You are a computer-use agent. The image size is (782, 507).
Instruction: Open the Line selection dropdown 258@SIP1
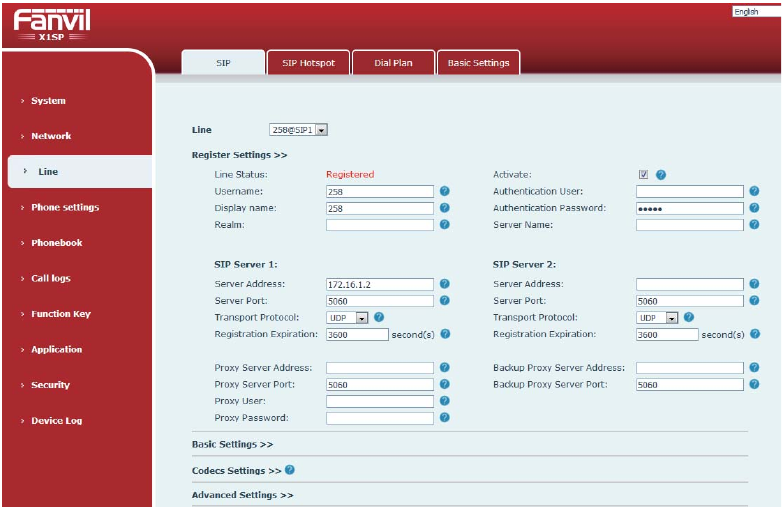pos(298,130)
